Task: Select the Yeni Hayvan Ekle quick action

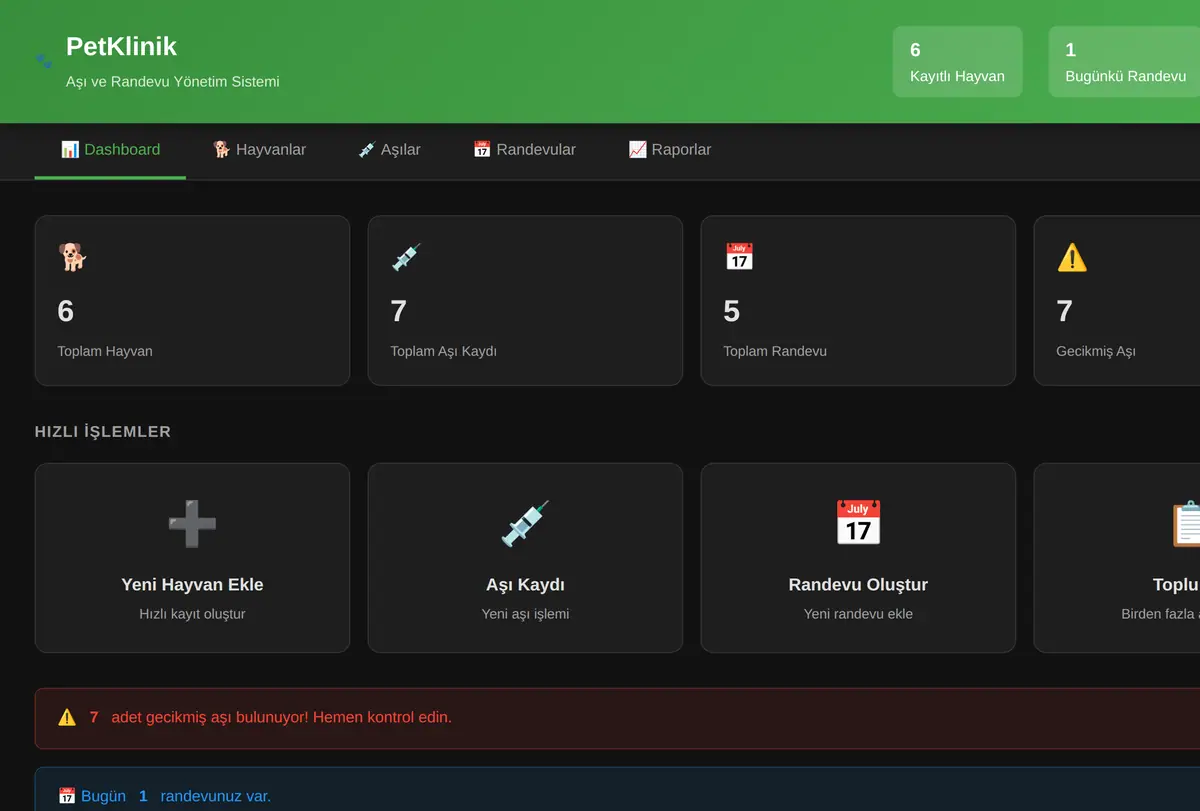Action: 192,558
